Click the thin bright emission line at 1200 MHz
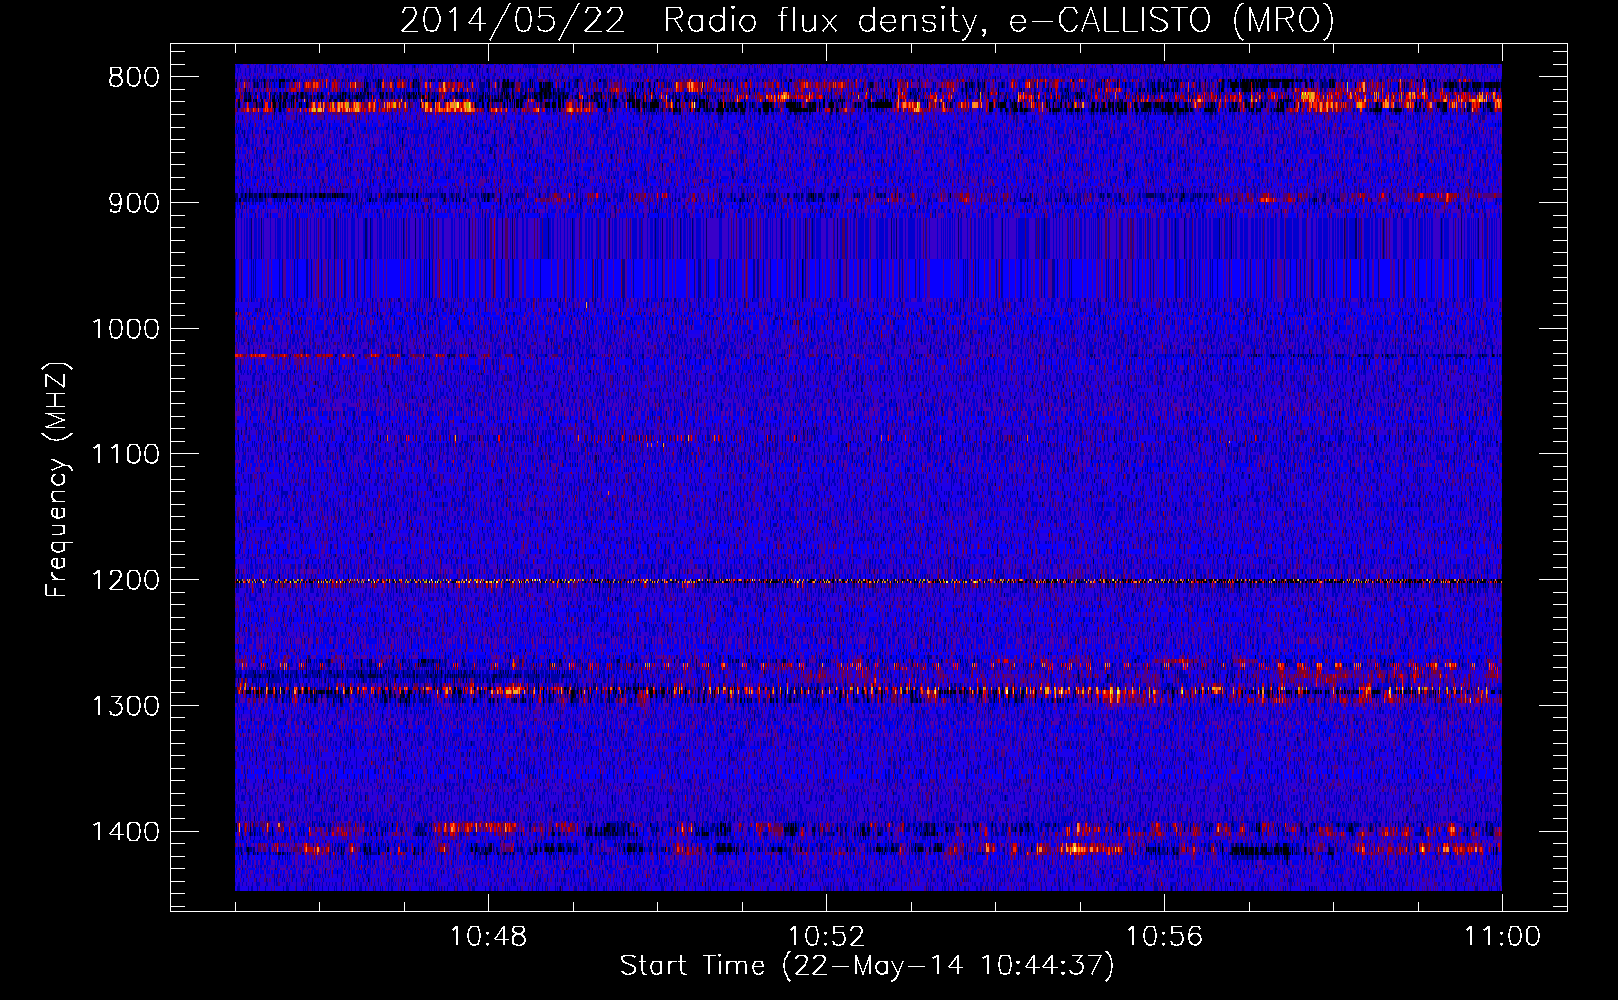This screenshot has width=1618, height=1000. pos(868,581)
